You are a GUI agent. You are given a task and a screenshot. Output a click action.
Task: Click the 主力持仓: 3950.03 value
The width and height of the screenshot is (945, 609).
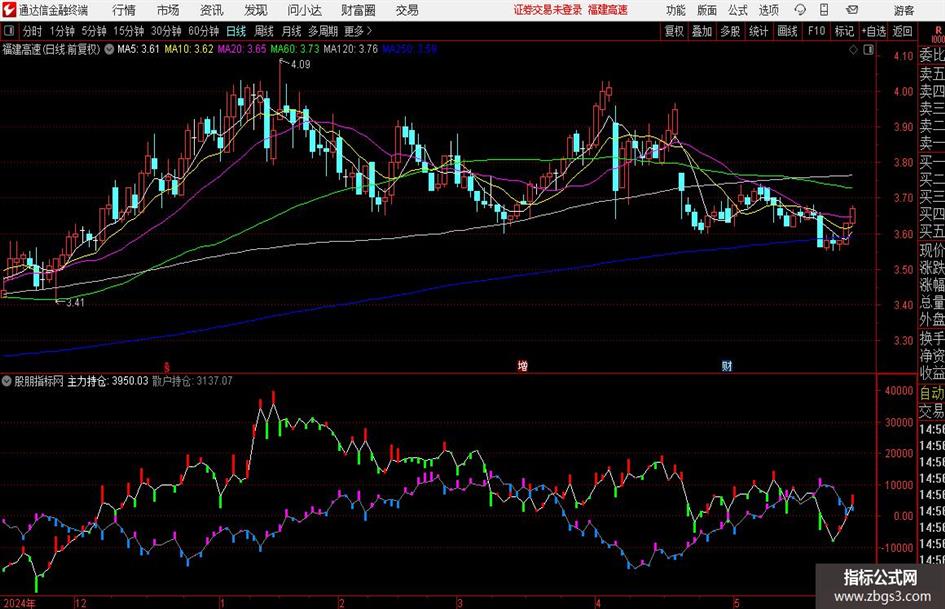pos(108,381)
